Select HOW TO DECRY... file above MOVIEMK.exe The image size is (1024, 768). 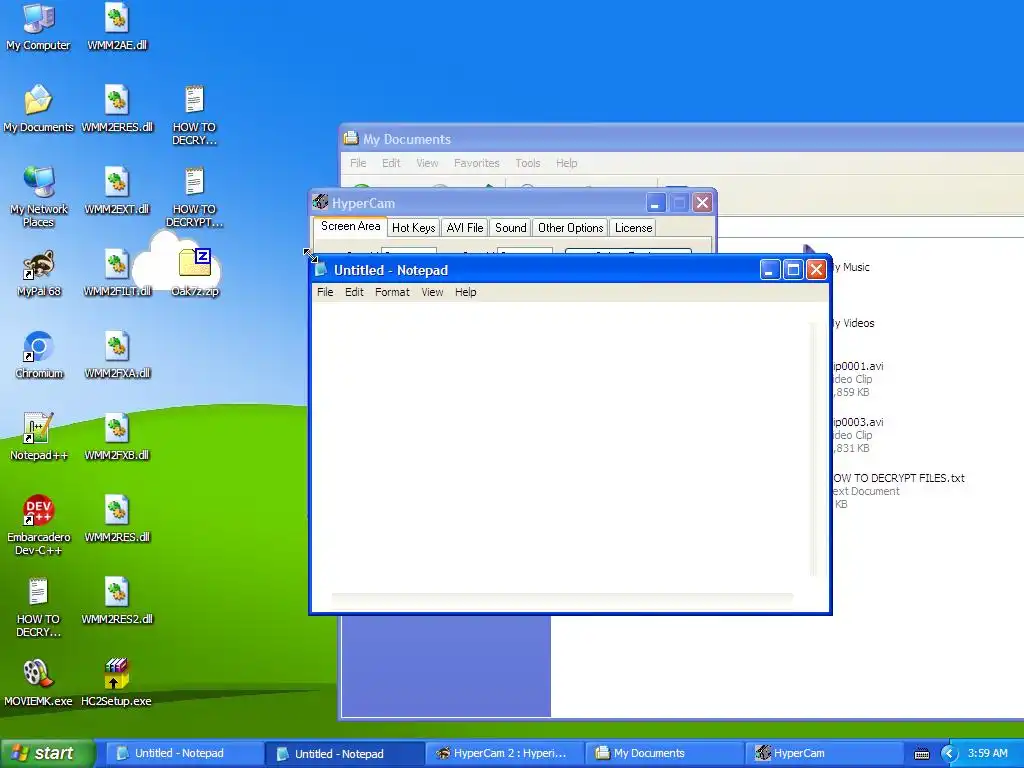click(x=39, y=607)
